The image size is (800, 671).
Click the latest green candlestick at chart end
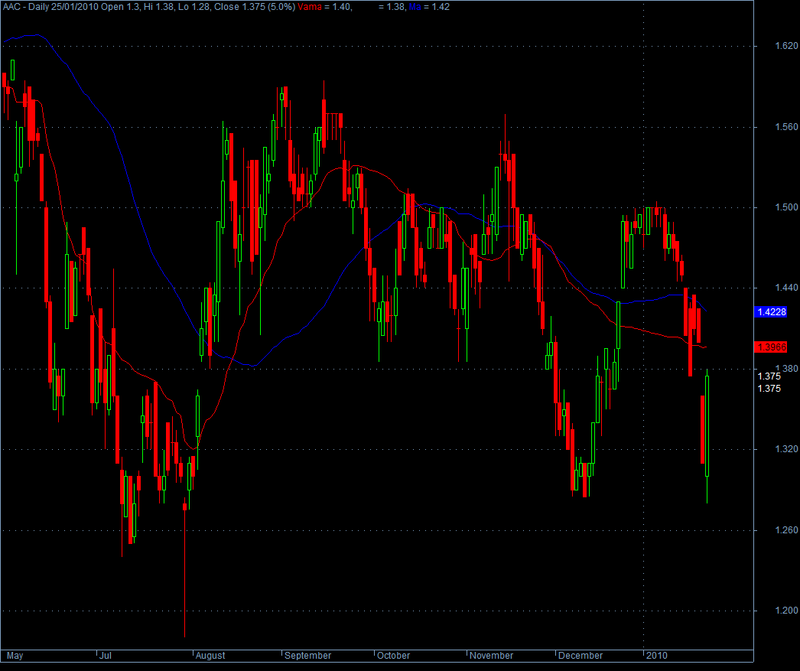[707, 426]
